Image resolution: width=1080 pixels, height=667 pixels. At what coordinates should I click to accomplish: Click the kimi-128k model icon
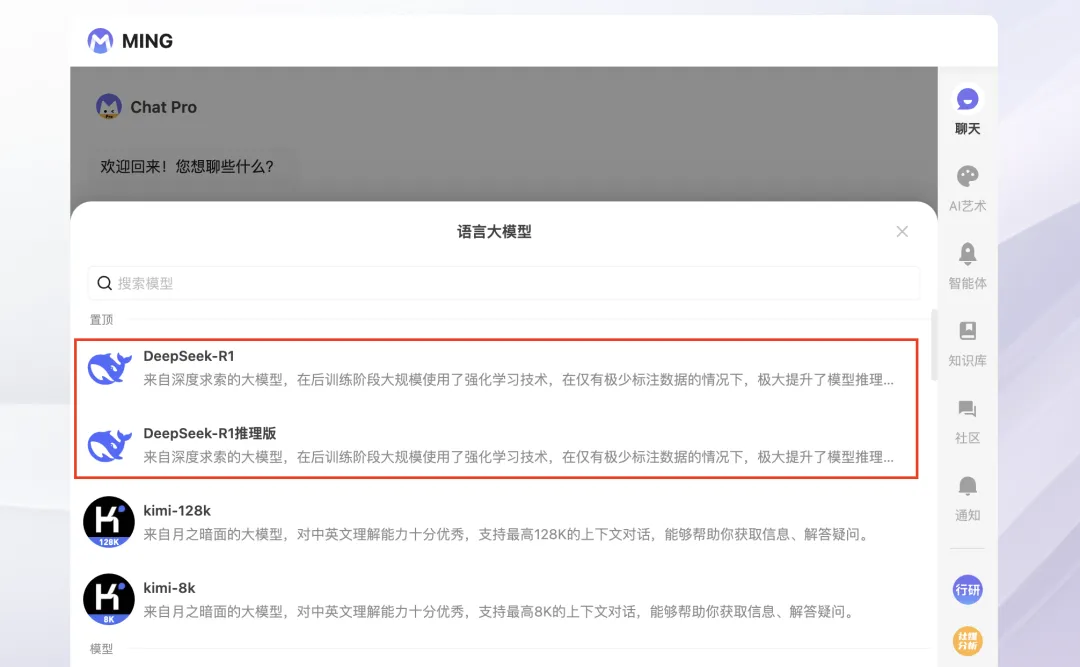108,521
